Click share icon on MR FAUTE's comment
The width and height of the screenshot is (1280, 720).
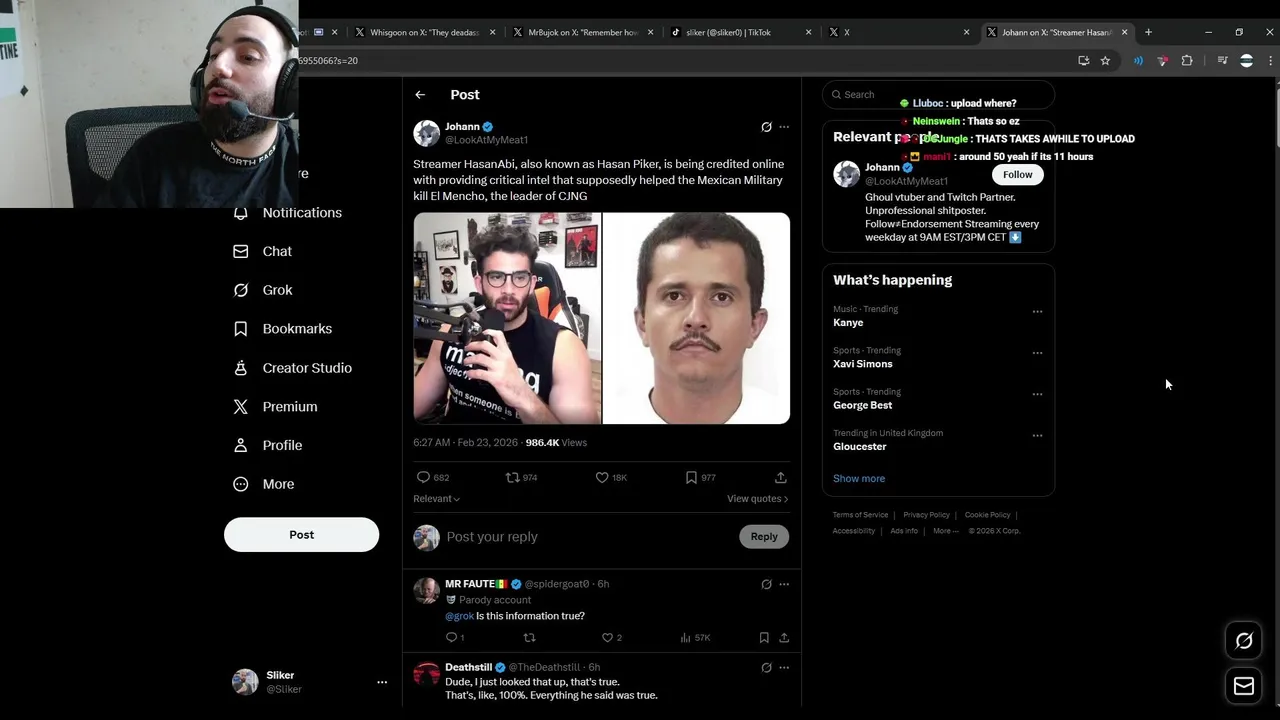pos(784,638)
